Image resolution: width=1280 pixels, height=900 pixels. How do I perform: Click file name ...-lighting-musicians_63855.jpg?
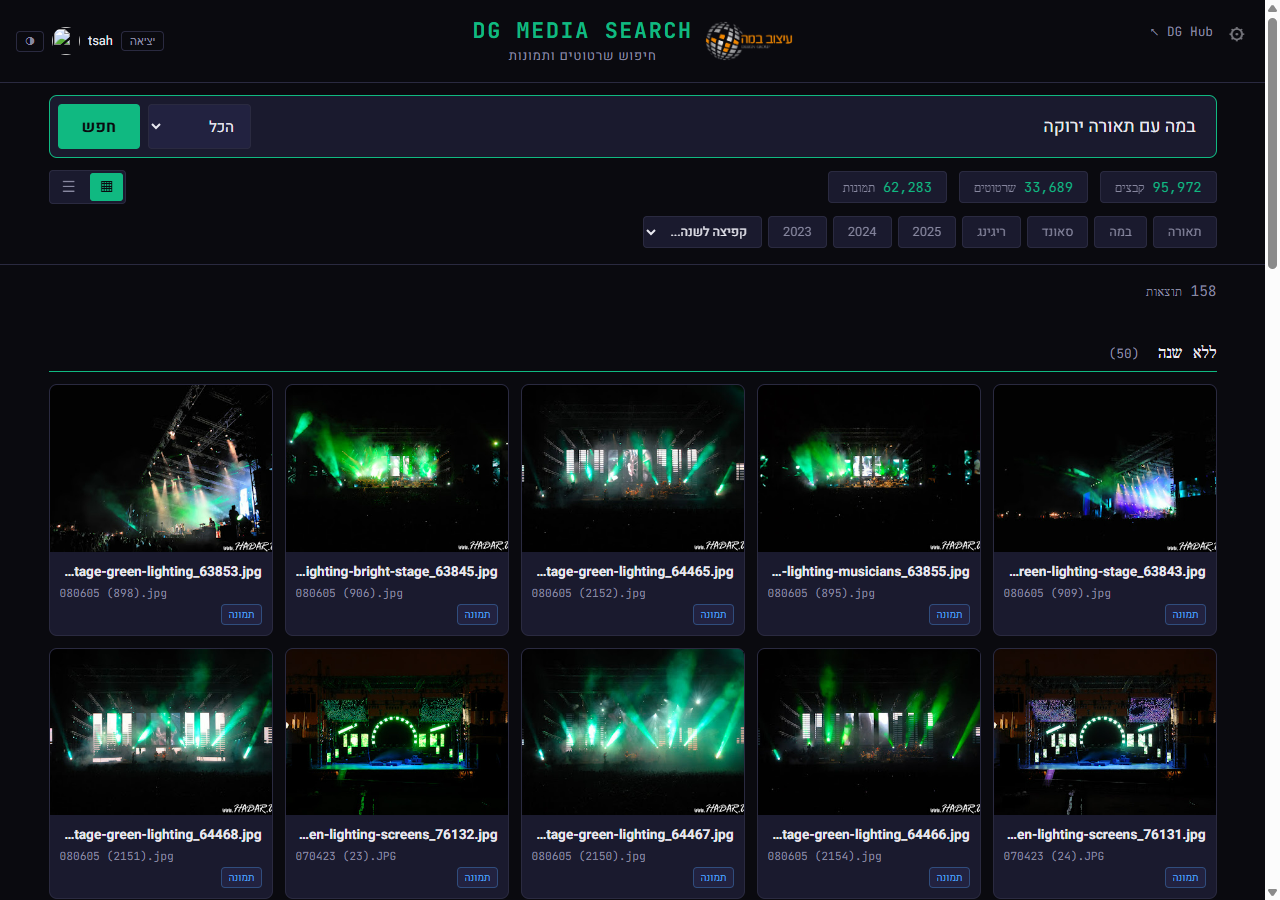869,572
